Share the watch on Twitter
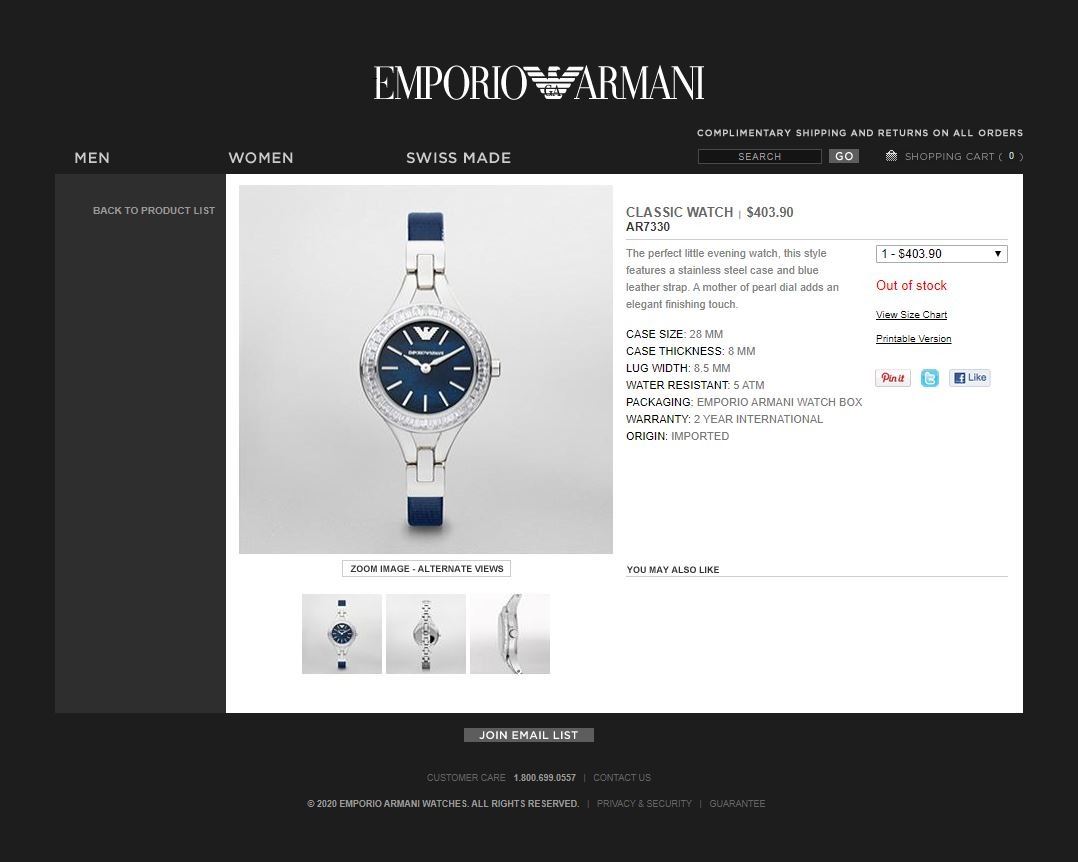The height and width of the screenshot is (862, 1078). (x=930, y=378)
